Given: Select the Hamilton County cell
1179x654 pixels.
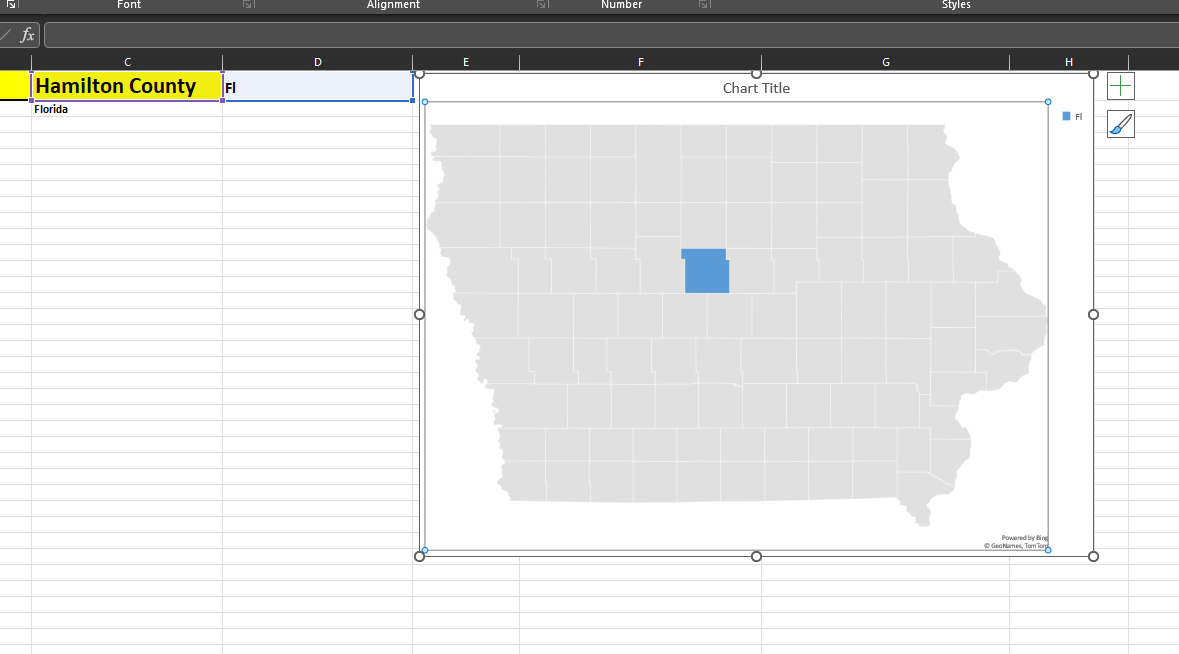Looking at the screenshot, I should click(x=127, y=86).
